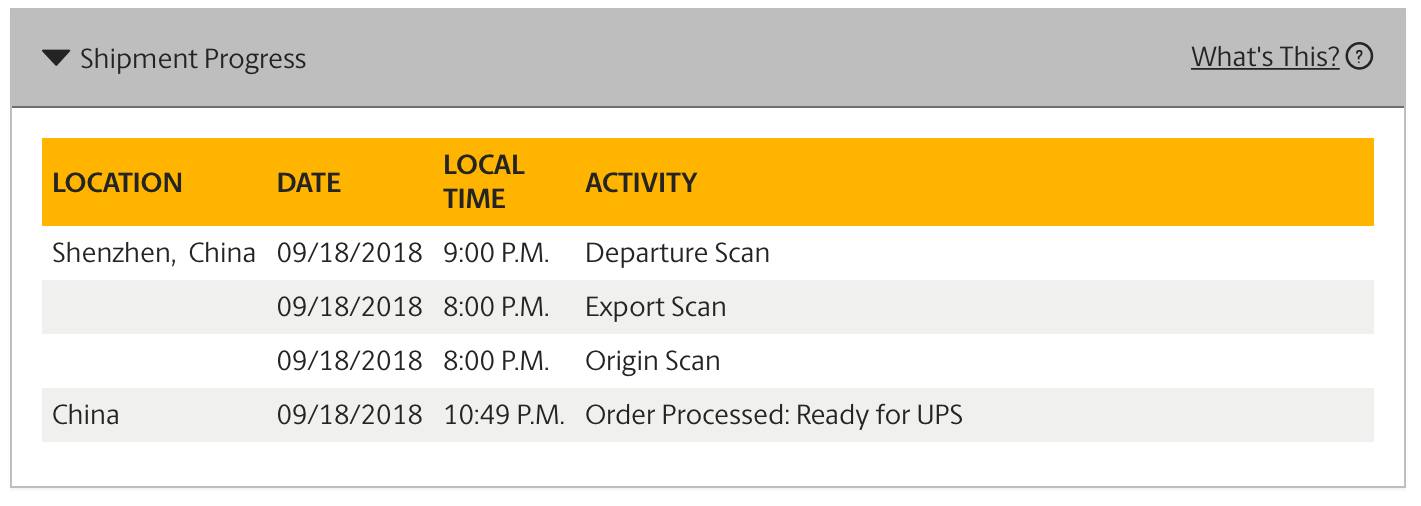Click the ACTIVITY column header

point(641,183)
